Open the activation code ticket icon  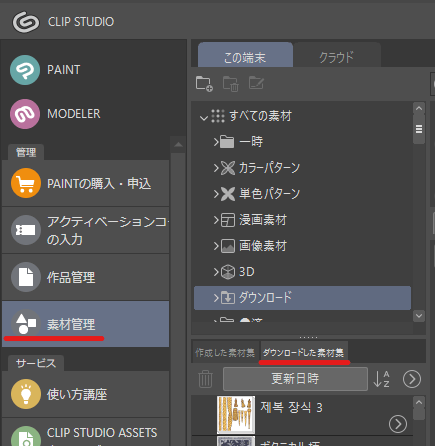(x=26, y=230)
